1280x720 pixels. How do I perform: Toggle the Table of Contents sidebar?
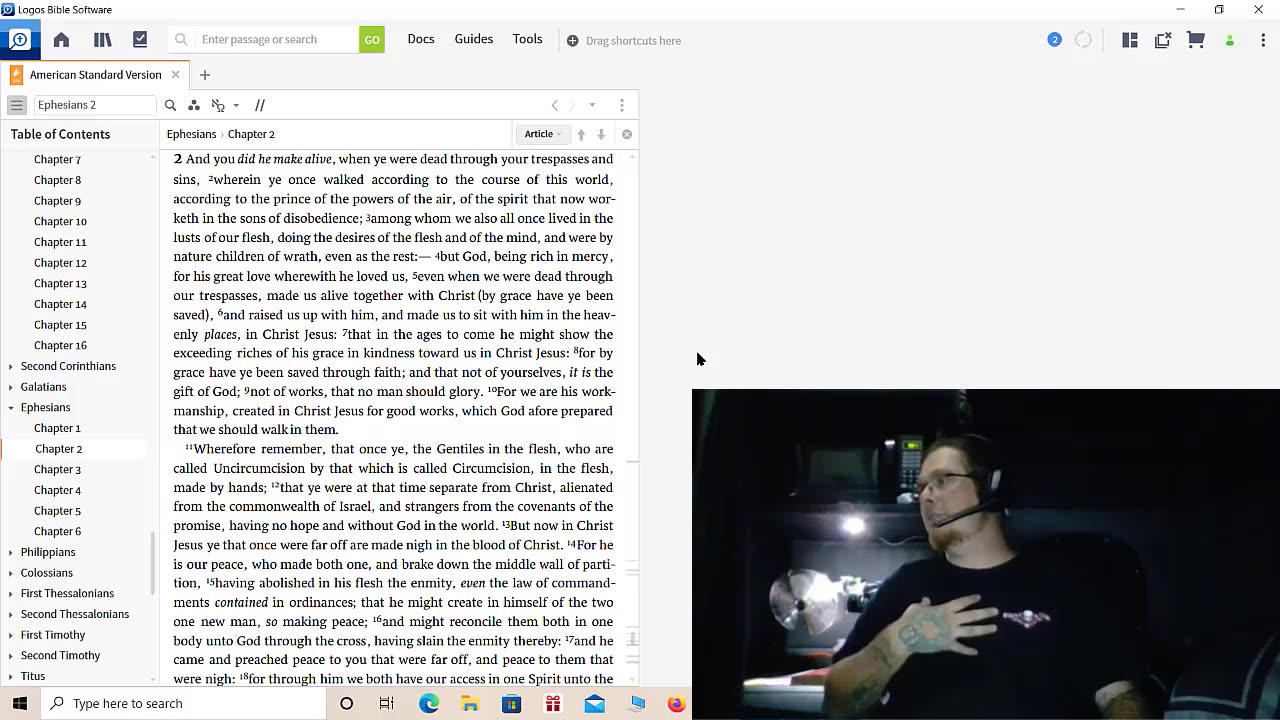pos(17,105)
